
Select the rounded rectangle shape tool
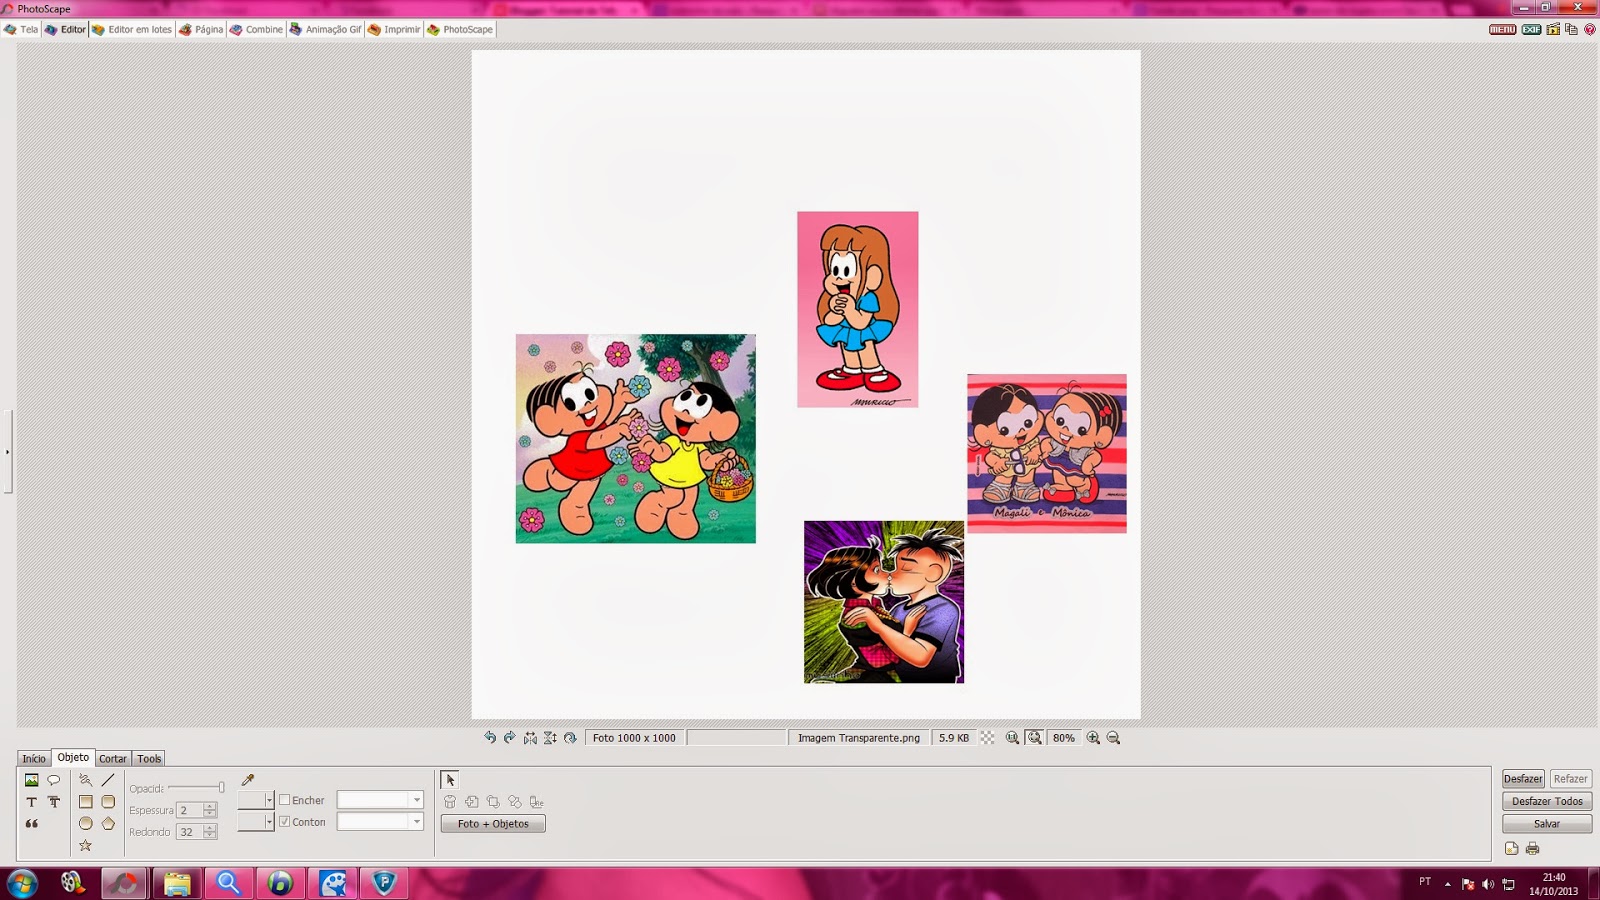(x=108, y=802)
